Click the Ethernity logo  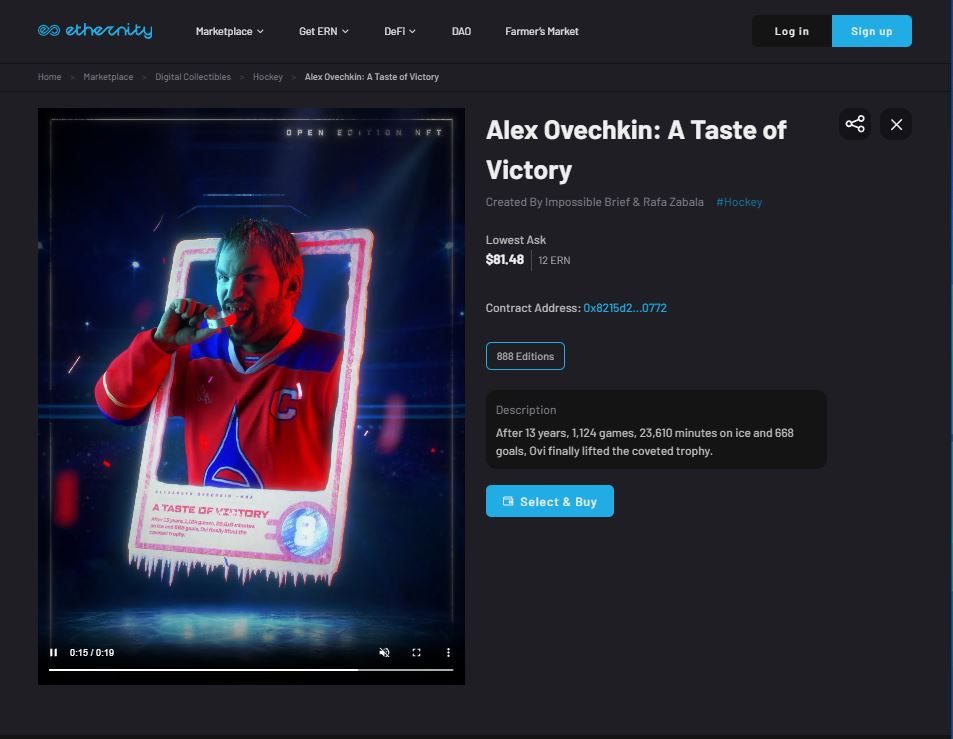tap(95, 30)
